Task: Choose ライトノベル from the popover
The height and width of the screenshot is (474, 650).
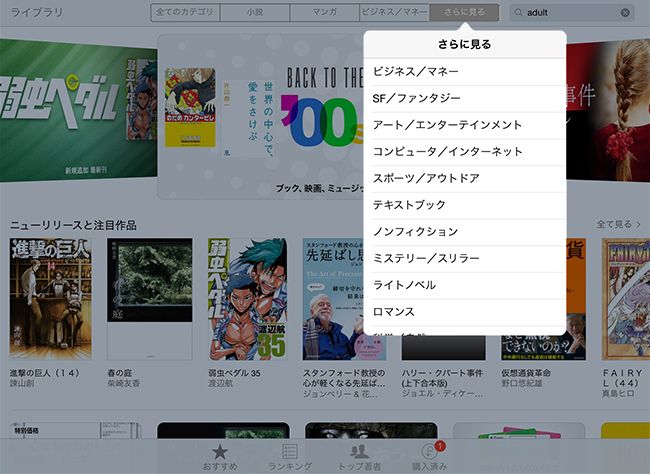Action: [465, 285]
